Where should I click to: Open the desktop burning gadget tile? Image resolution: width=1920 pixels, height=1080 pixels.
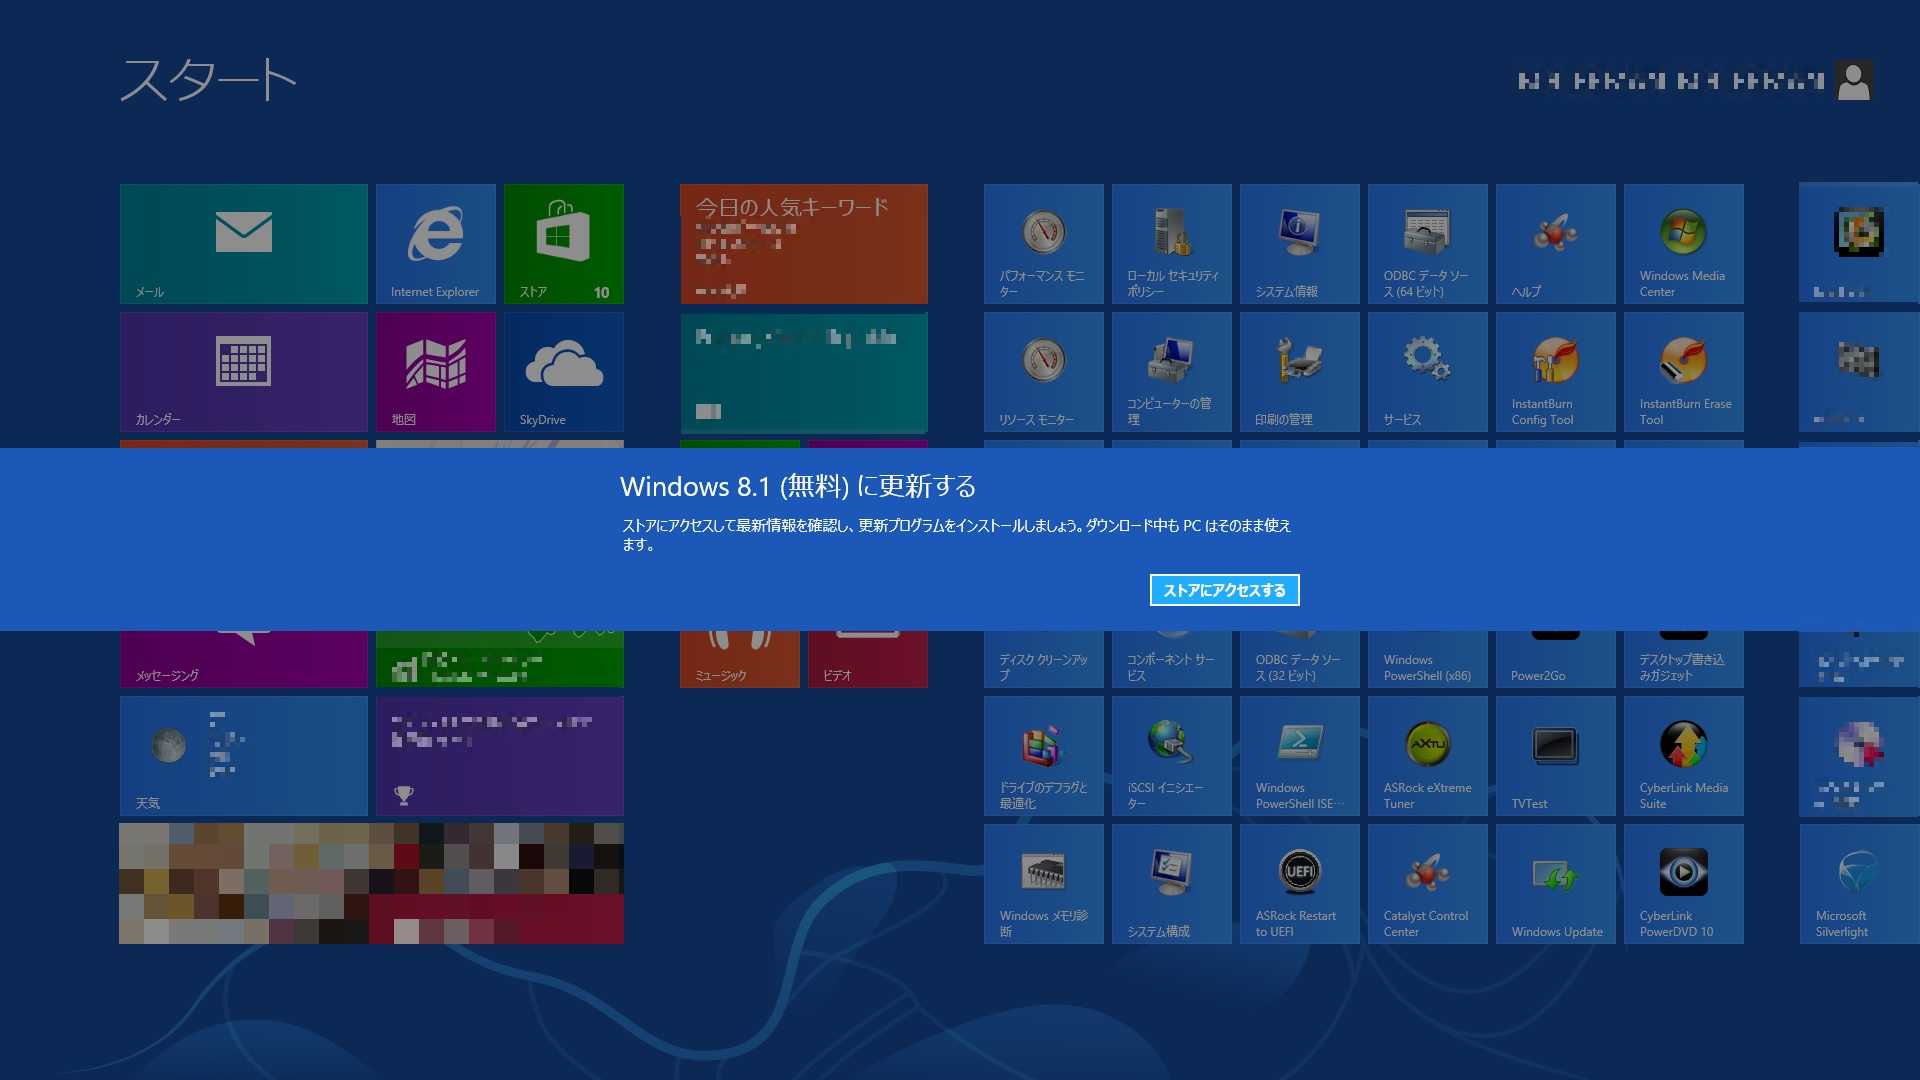pos(1684,659)
